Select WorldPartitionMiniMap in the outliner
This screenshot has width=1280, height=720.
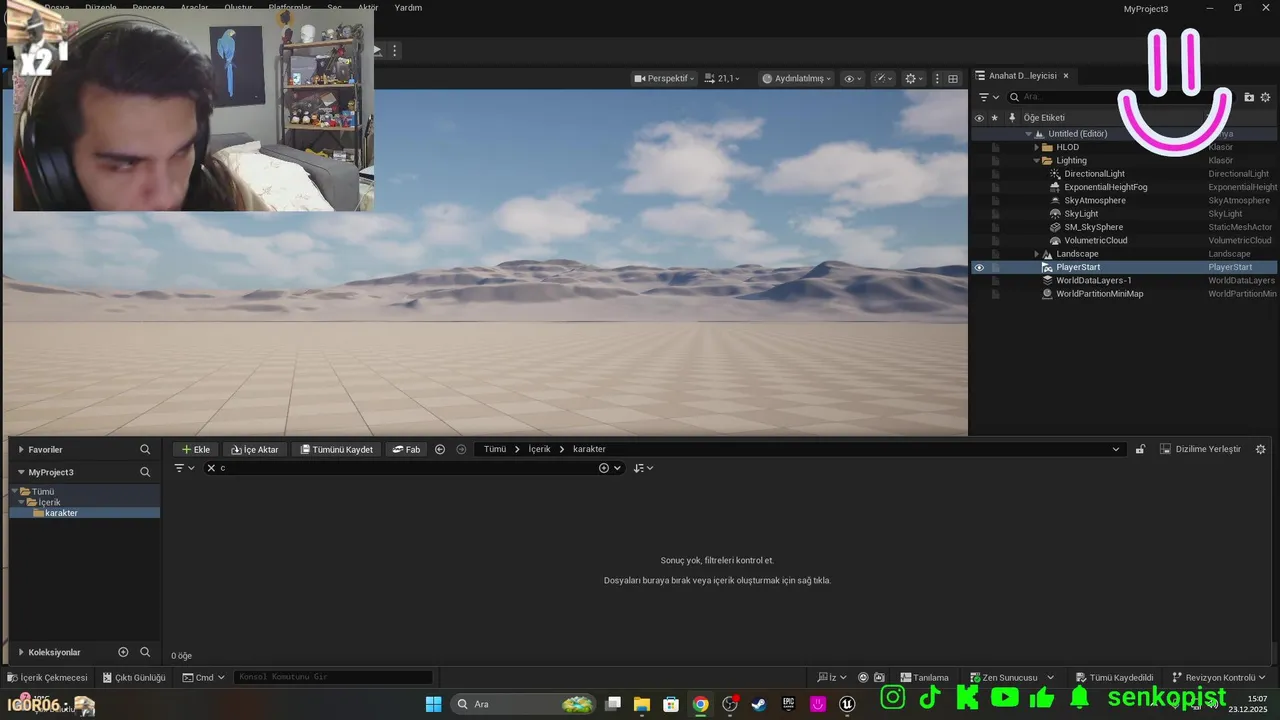click(1099, 294)
